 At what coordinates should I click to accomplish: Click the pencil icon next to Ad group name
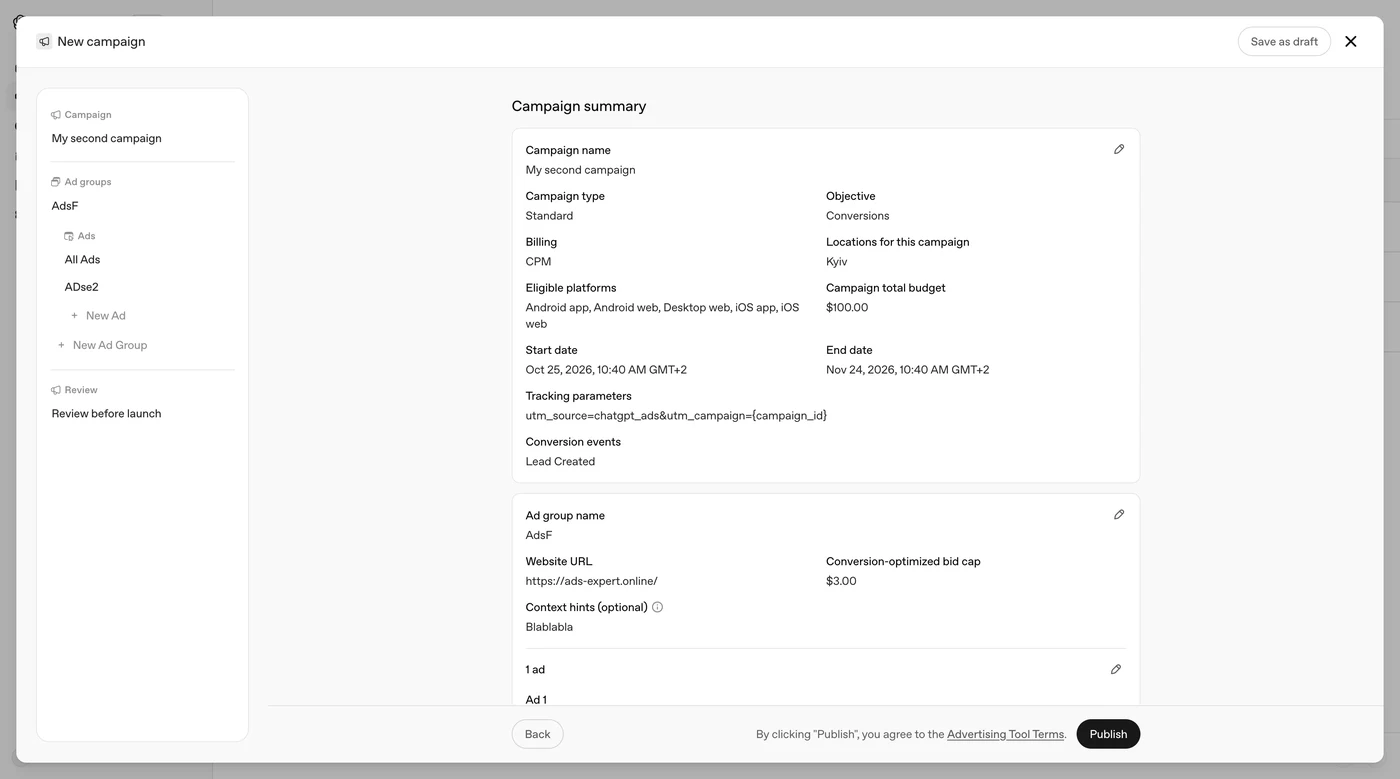tap(1119, 515)
